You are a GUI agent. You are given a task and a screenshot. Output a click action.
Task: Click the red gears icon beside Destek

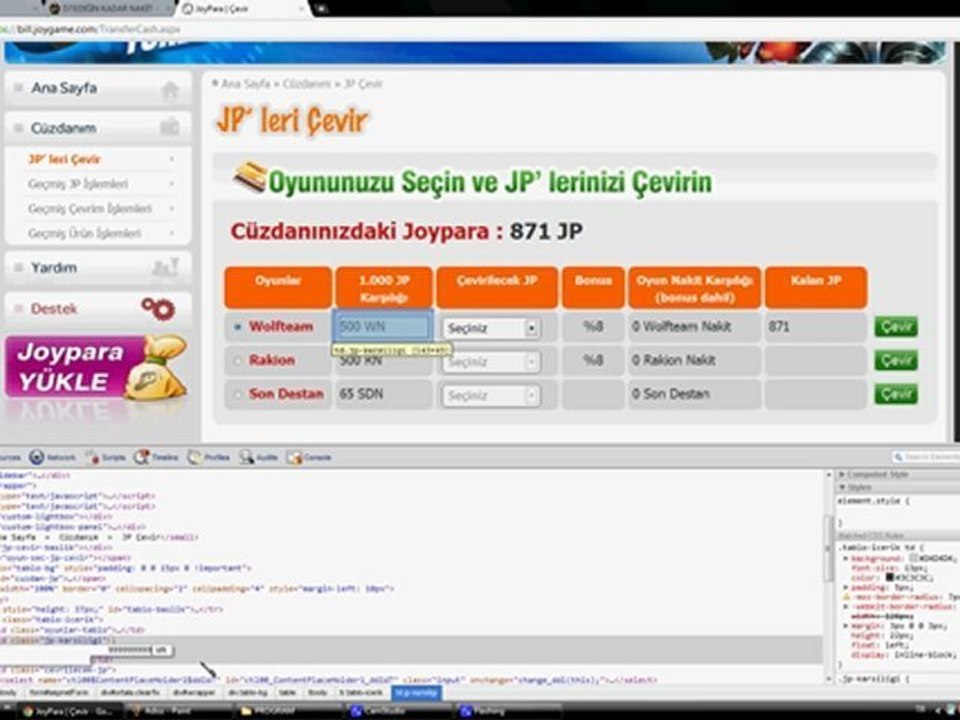click(159, 308)
